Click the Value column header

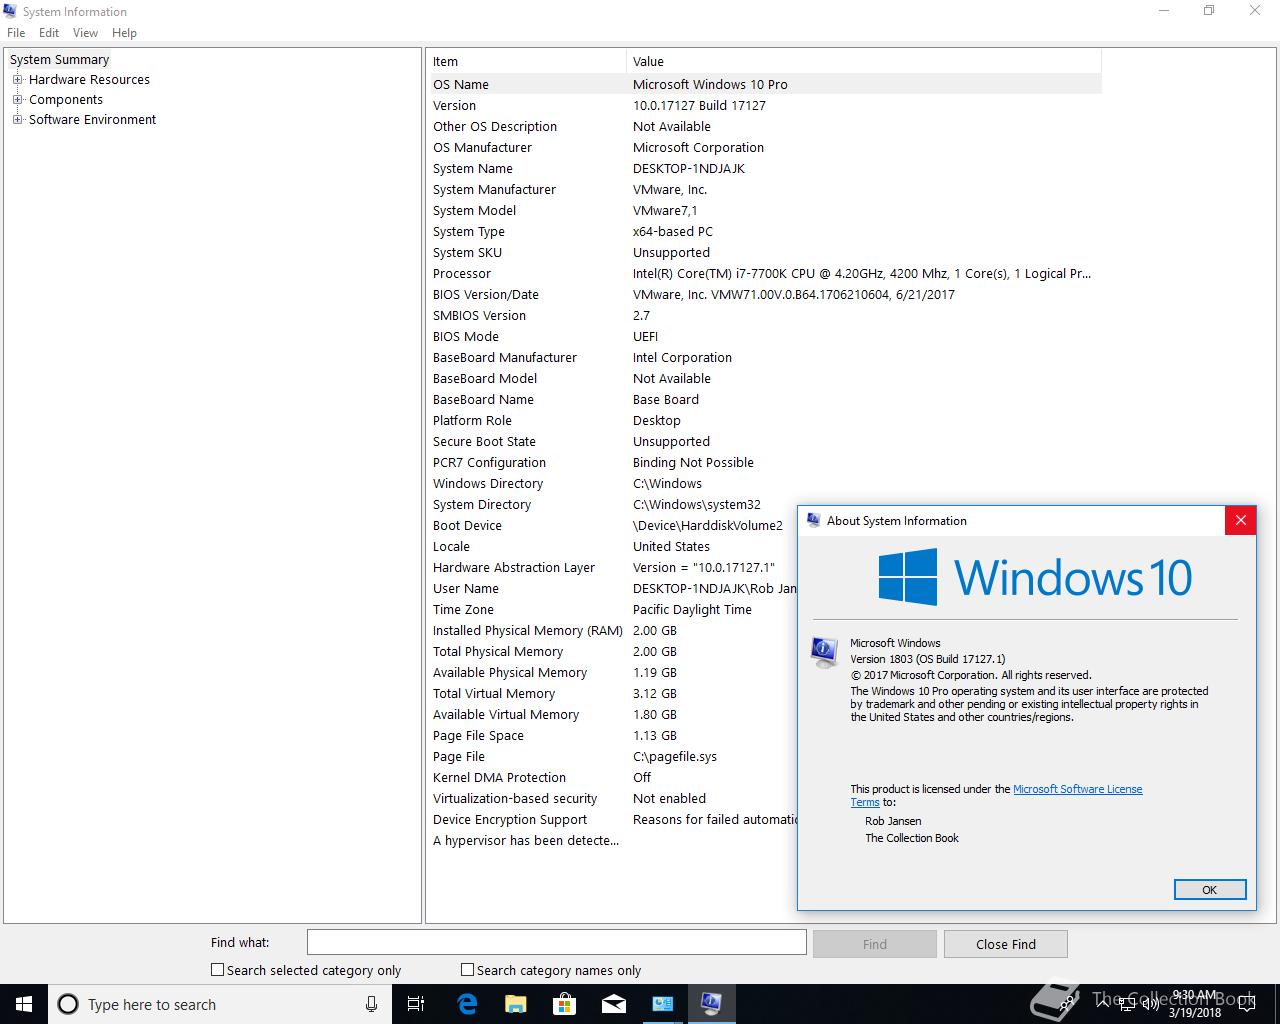click(x=864, y=61)
